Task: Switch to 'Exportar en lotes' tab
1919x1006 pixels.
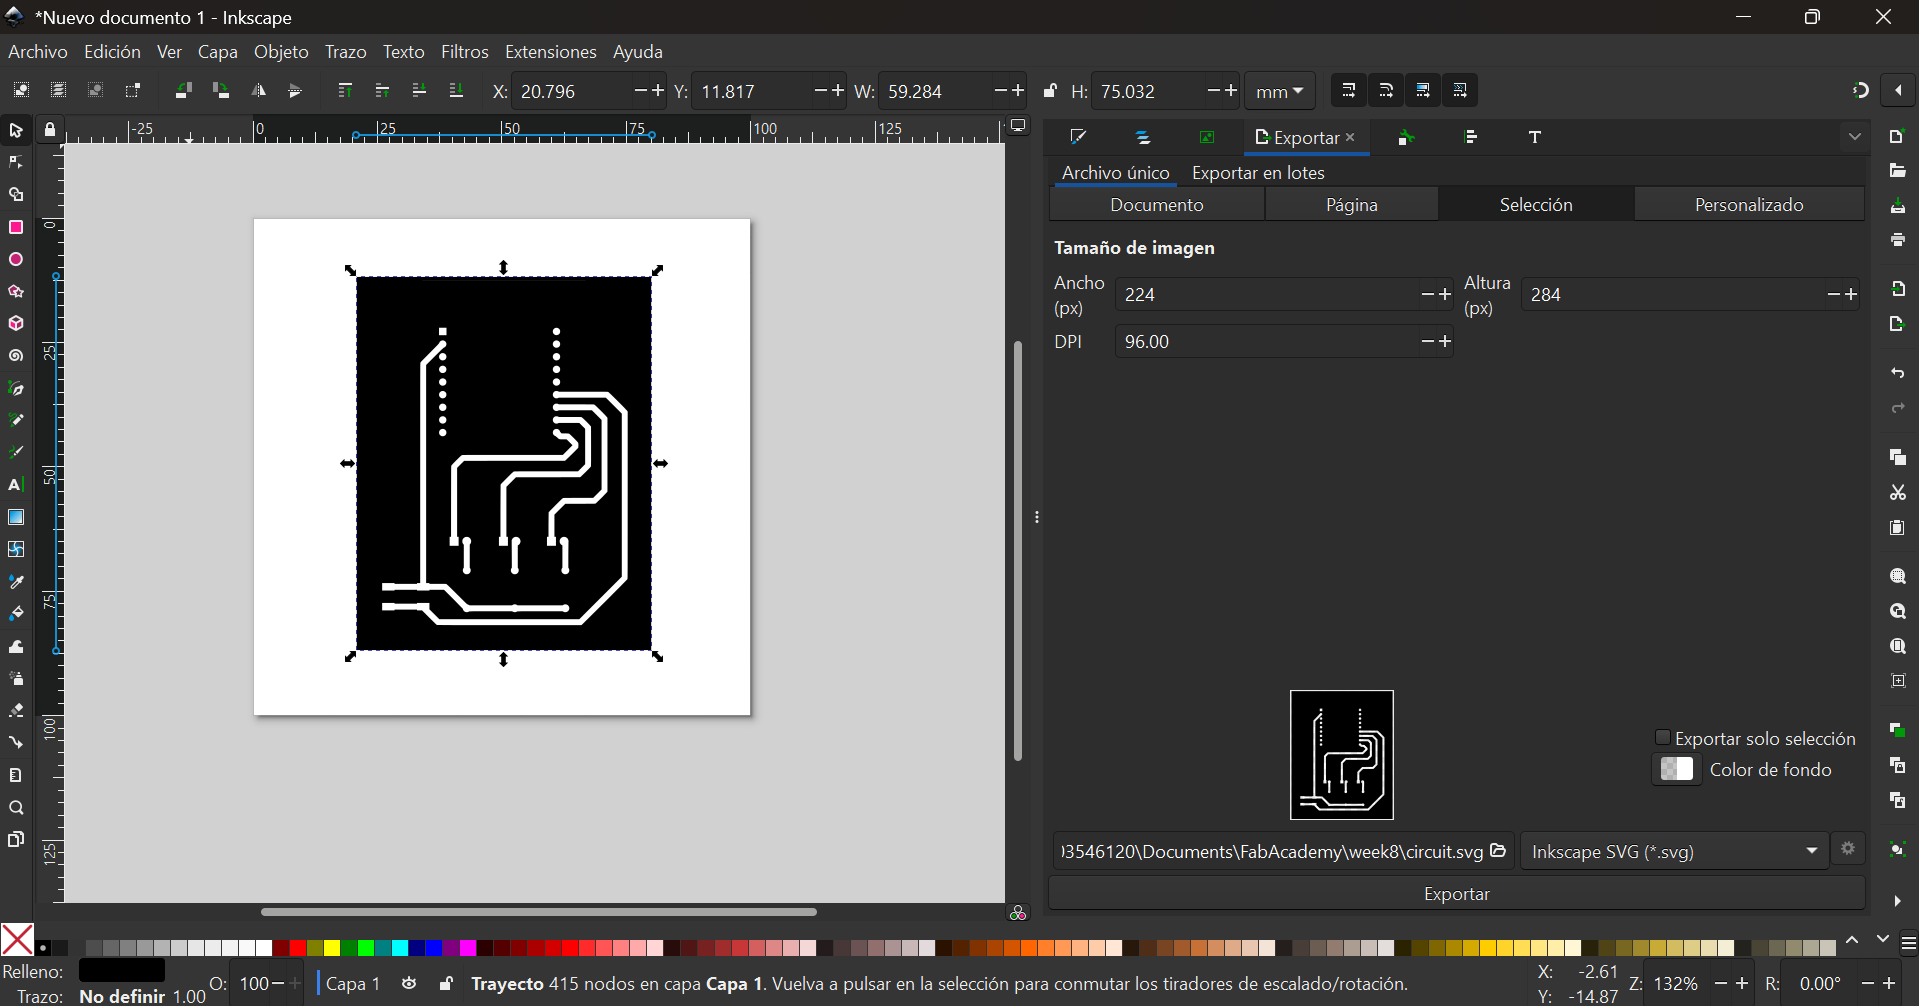Action: point(1258,173)
